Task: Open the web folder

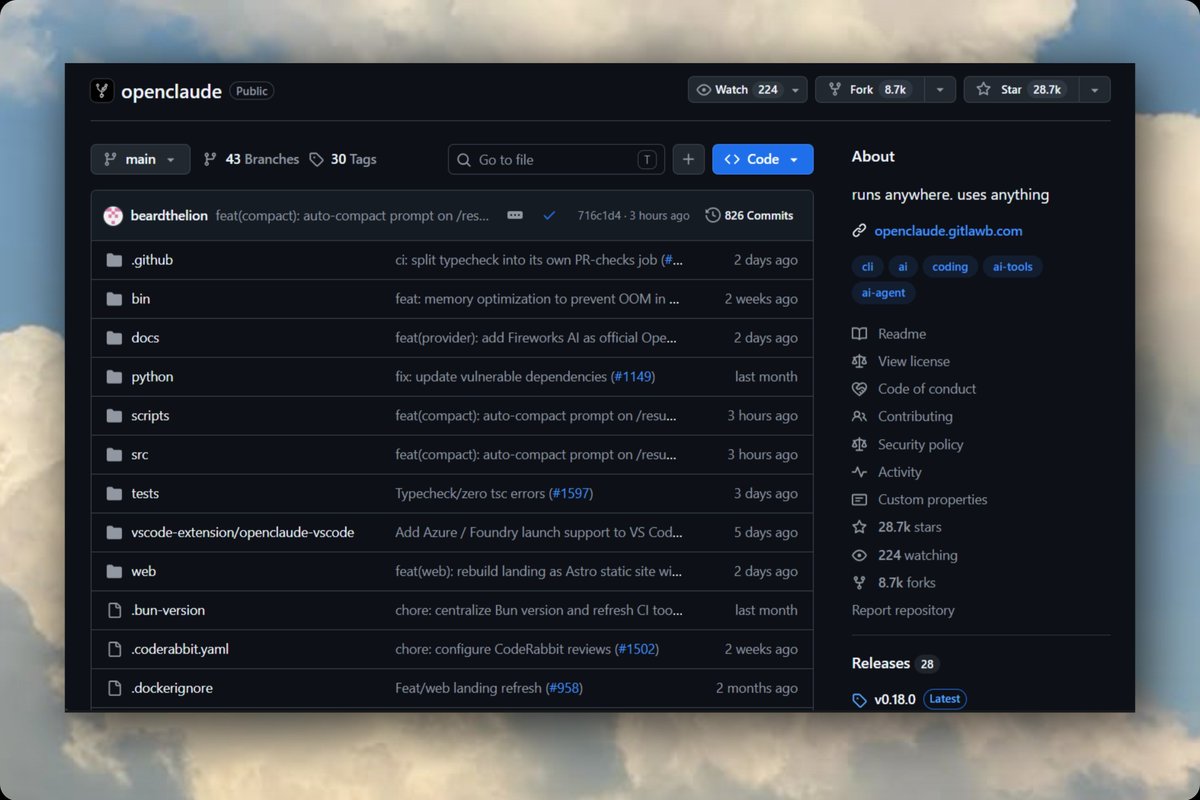Action: tap(143, 572)
